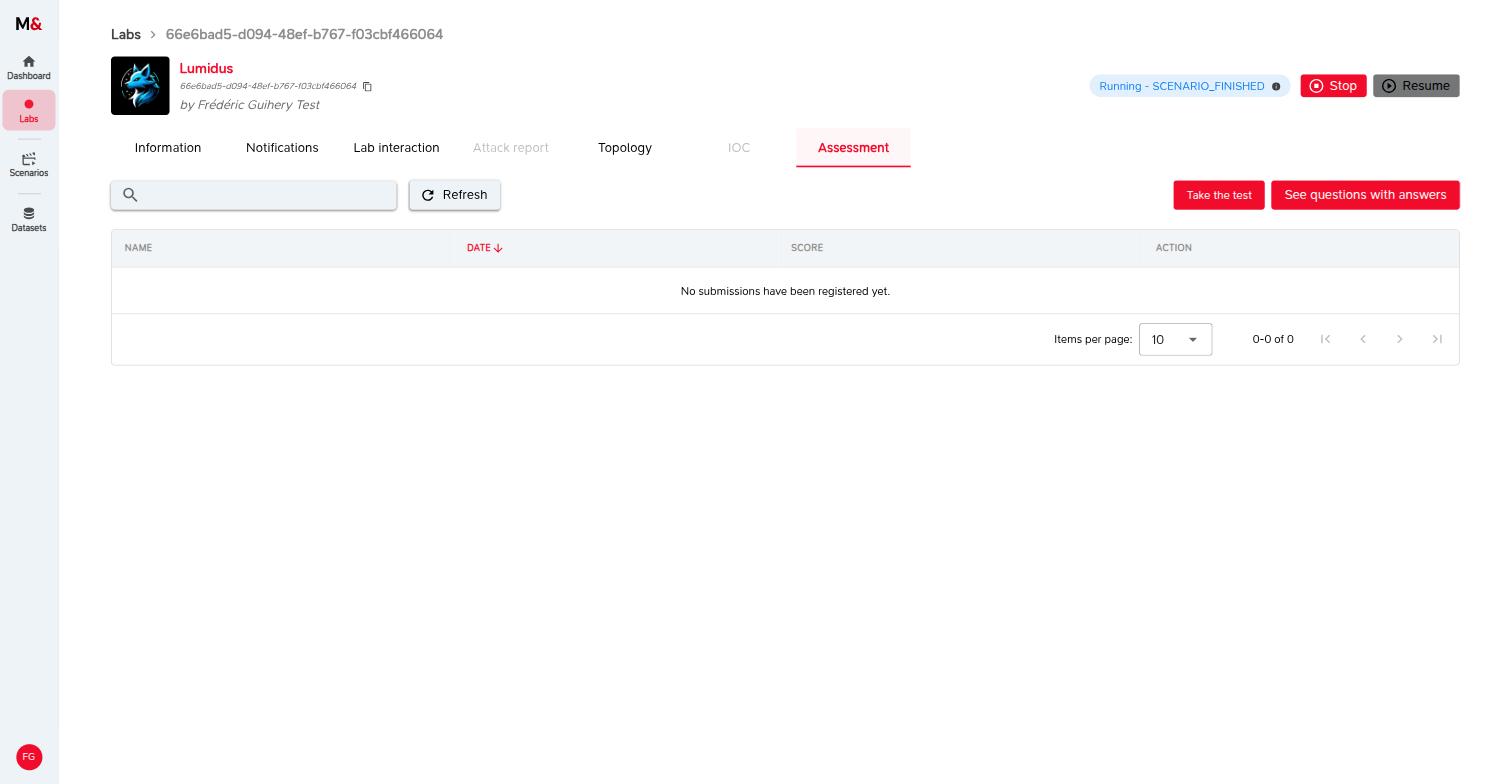Click the Lumidus lab thumbnail image
Viewport: 1512px width, 784px height.
(x=140, y=86)
